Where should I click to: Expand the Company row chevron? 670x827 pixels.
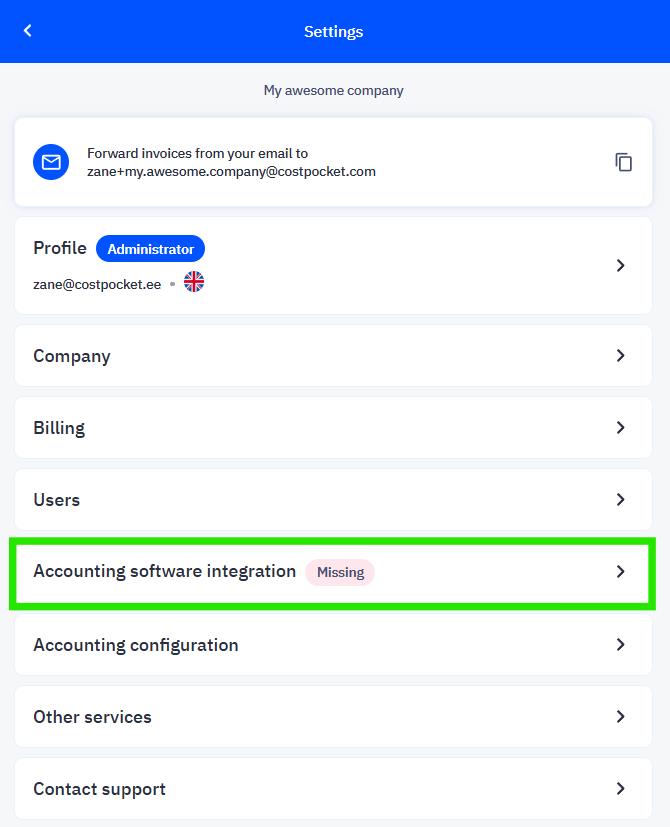[x=620, y=355]
